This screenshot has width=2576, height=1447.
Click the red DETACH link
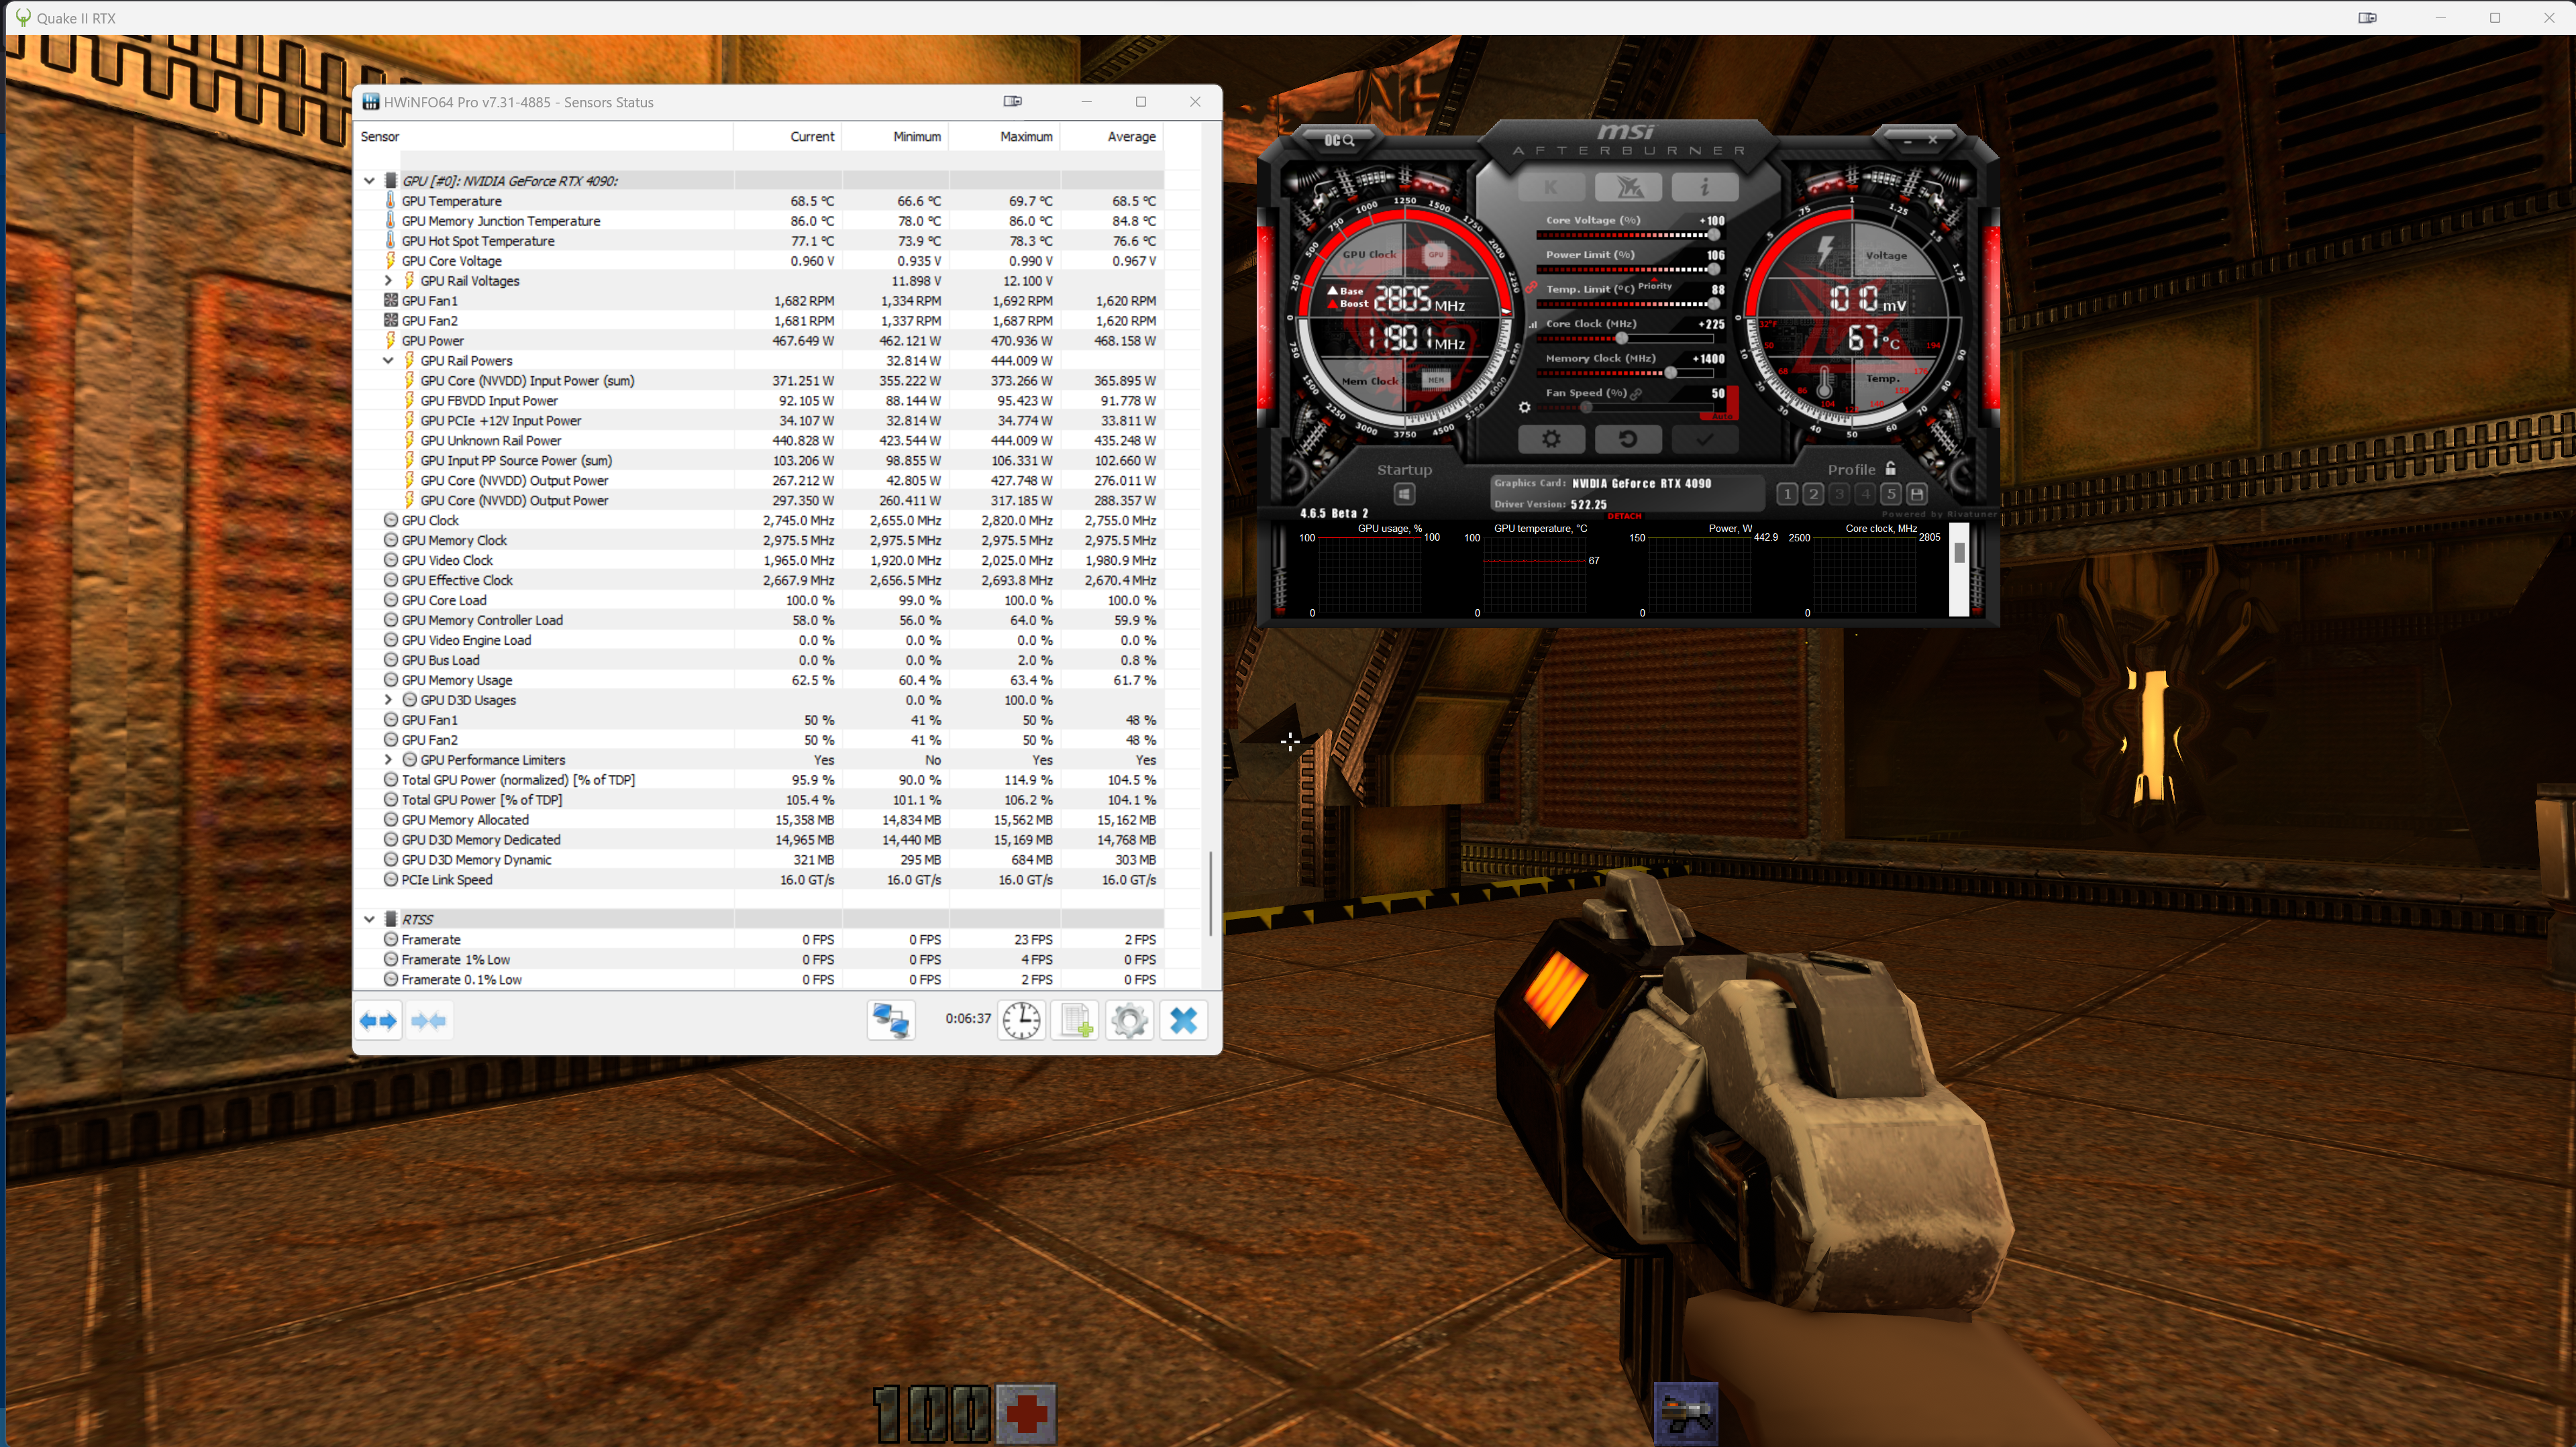[1624, 516]
